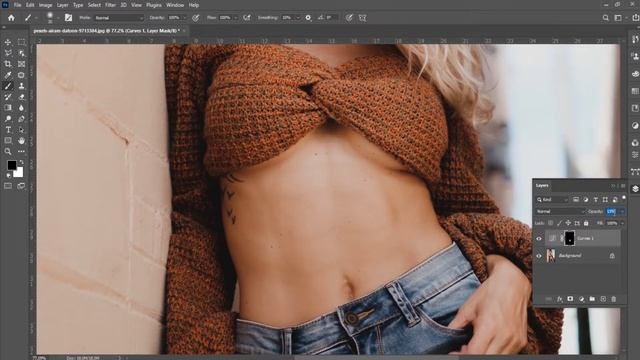Select the Zoom tool
The image size is (640, 360).
8,151
